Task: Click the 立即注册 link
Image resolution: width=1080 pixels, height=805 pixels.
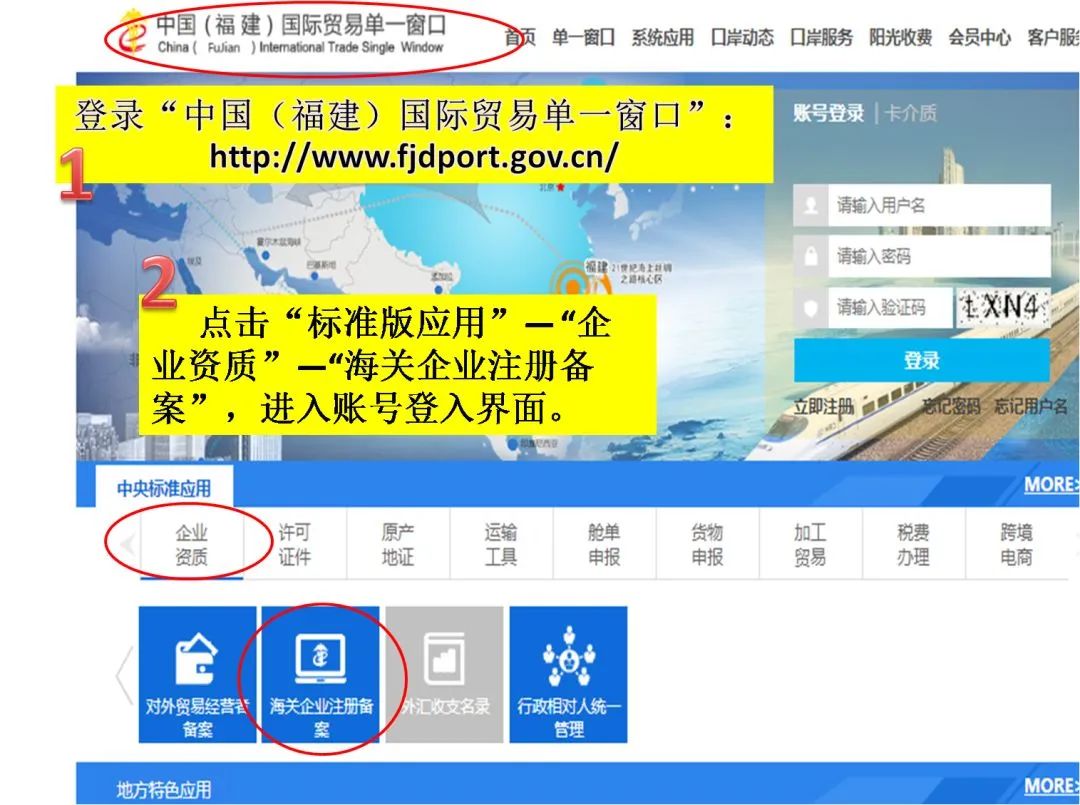Action: click(824, 407)
